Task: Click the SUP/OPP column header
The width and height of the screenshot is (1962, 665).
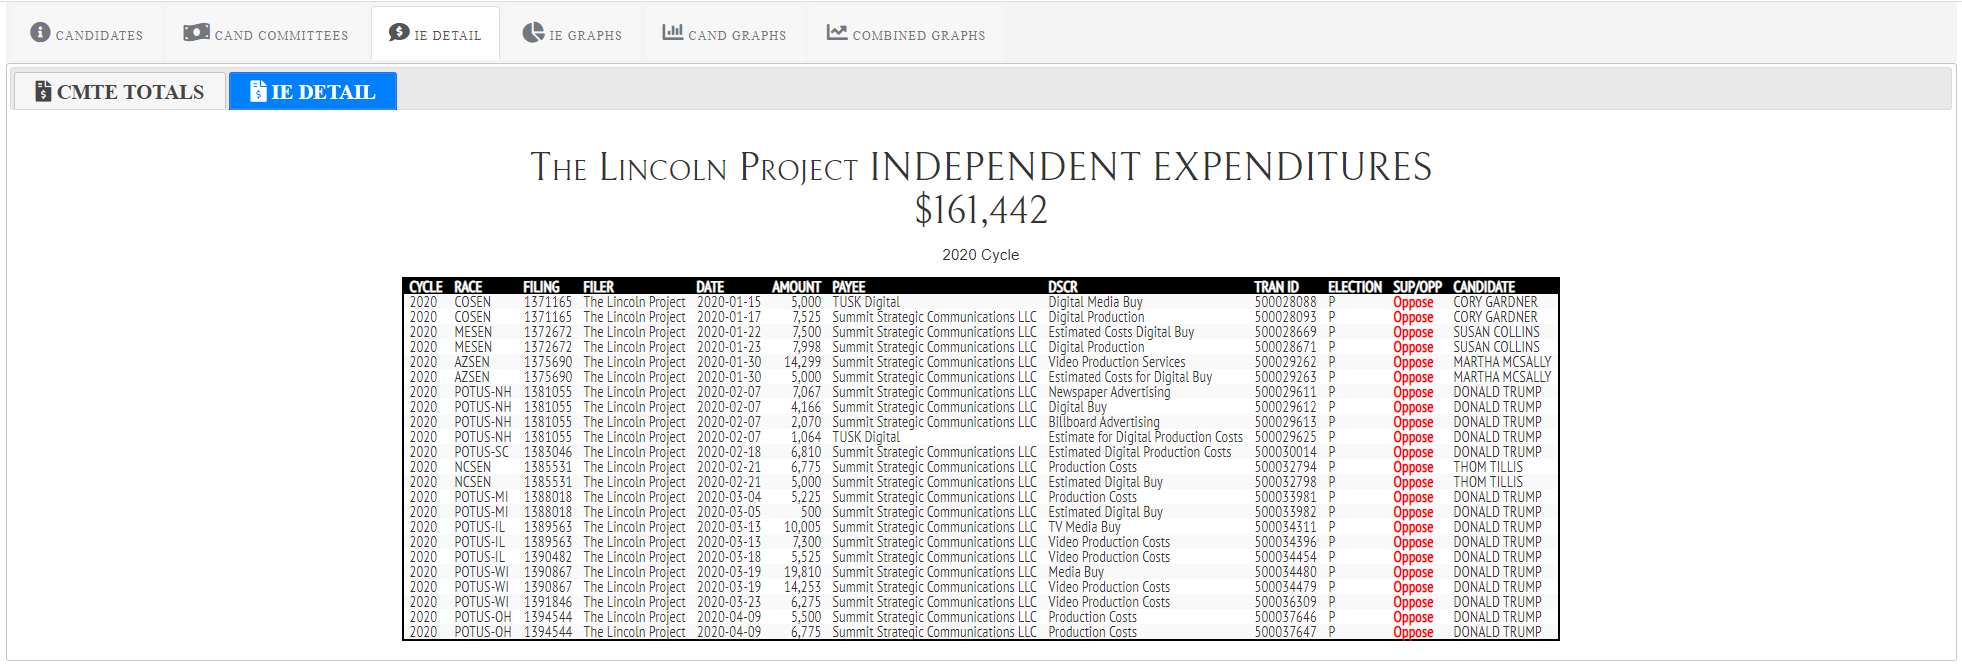Action: 1417,287
